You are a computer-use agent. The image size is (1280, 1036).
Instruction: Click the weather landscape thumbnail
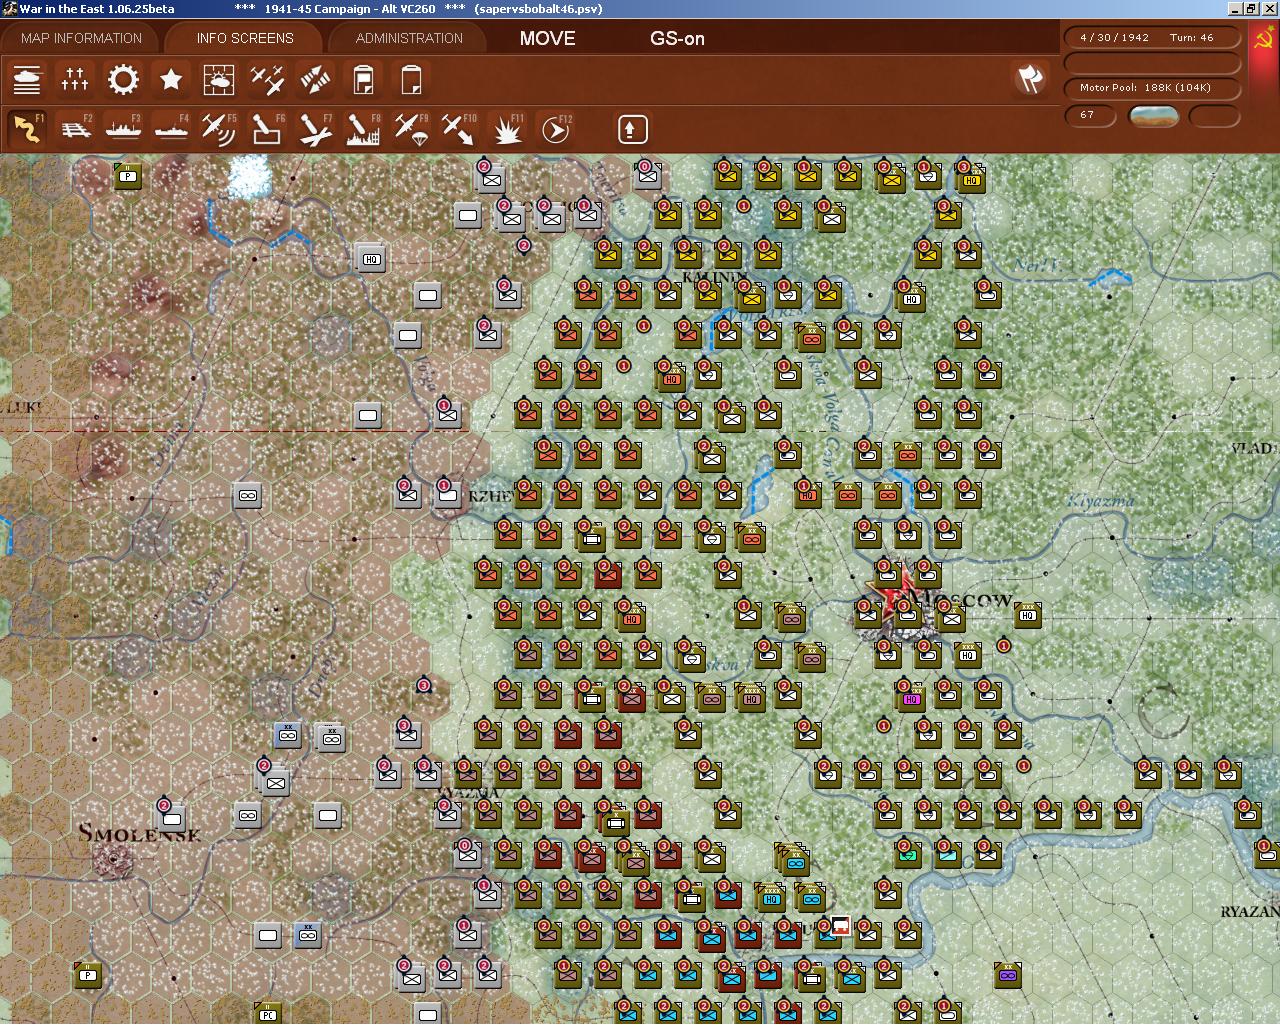pyautogui.click(x=1153, y=115)
